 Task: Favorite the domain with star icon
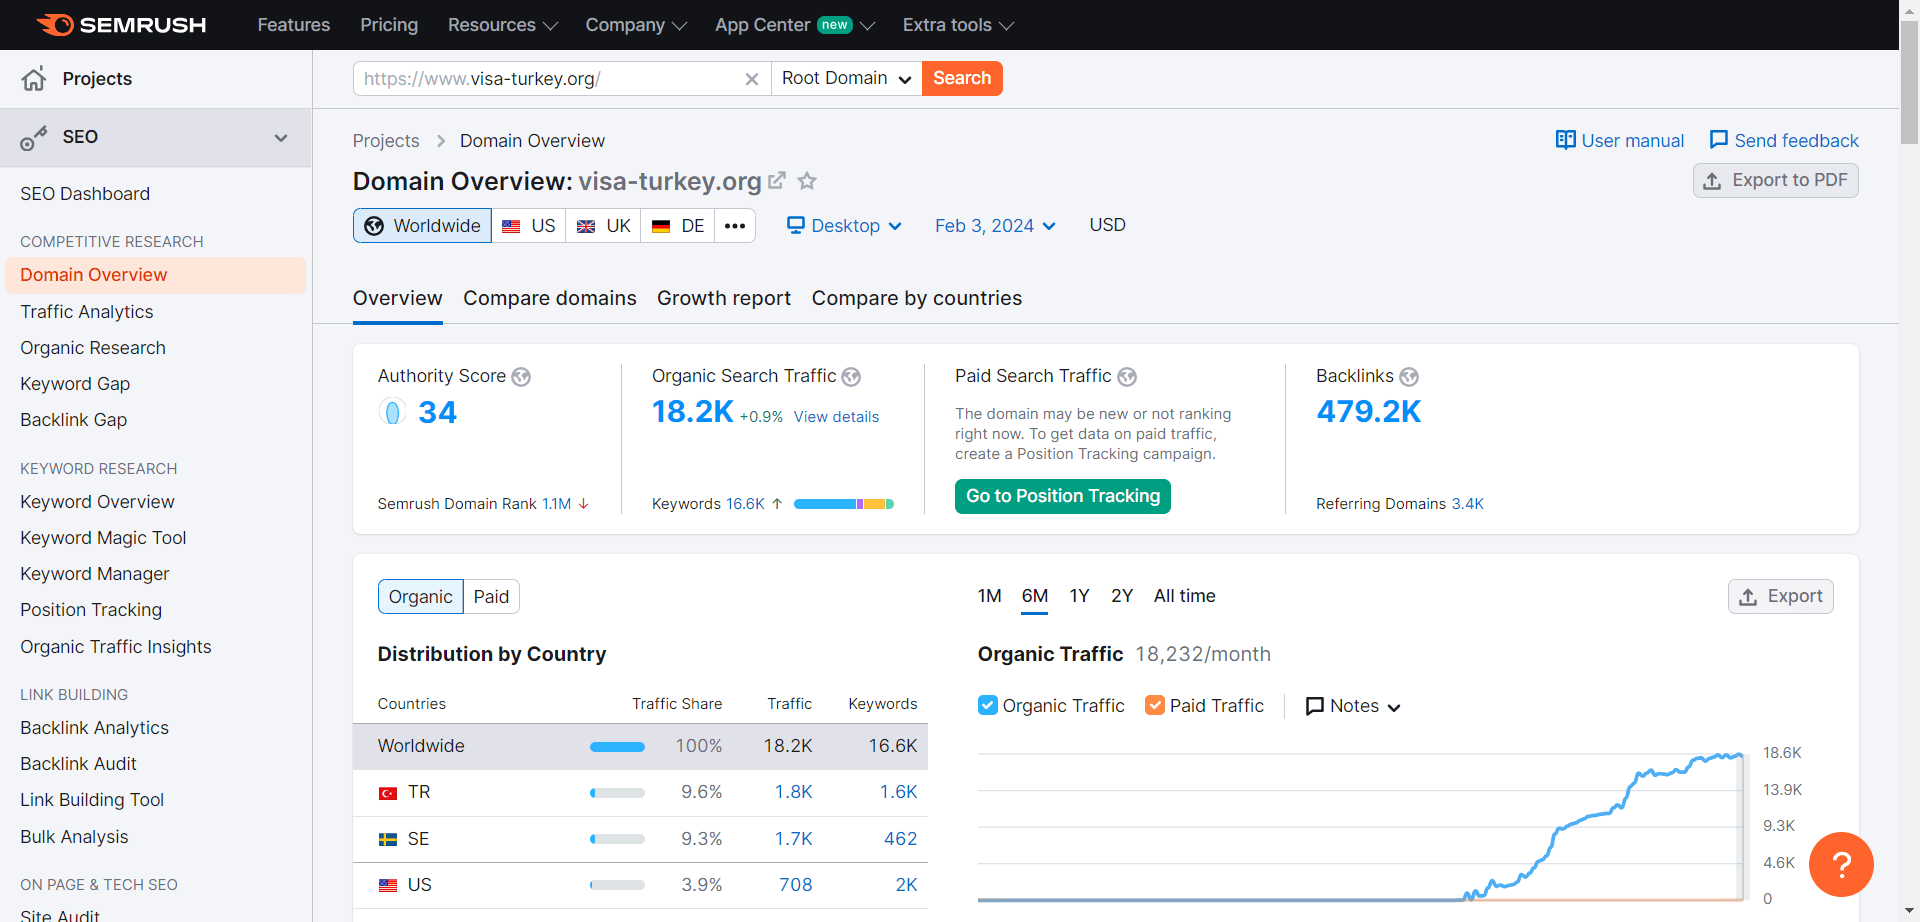tap(807, 181)
